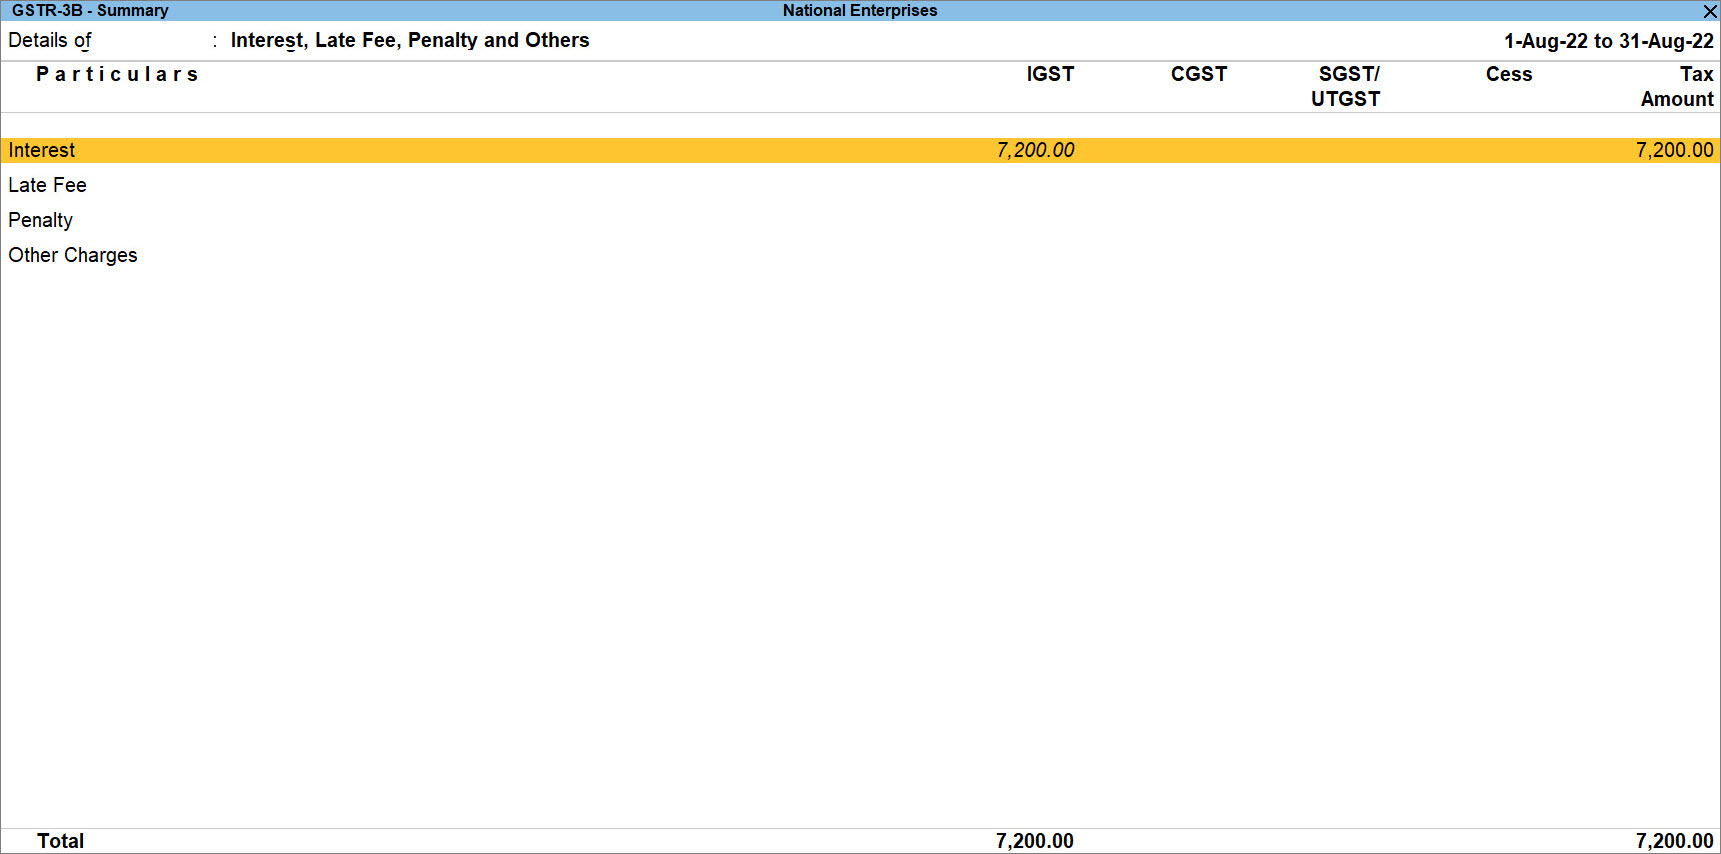The height and width of the screenshot is (854, 1721).
Task: Select the Other Charges row
Action: (860, 255)
